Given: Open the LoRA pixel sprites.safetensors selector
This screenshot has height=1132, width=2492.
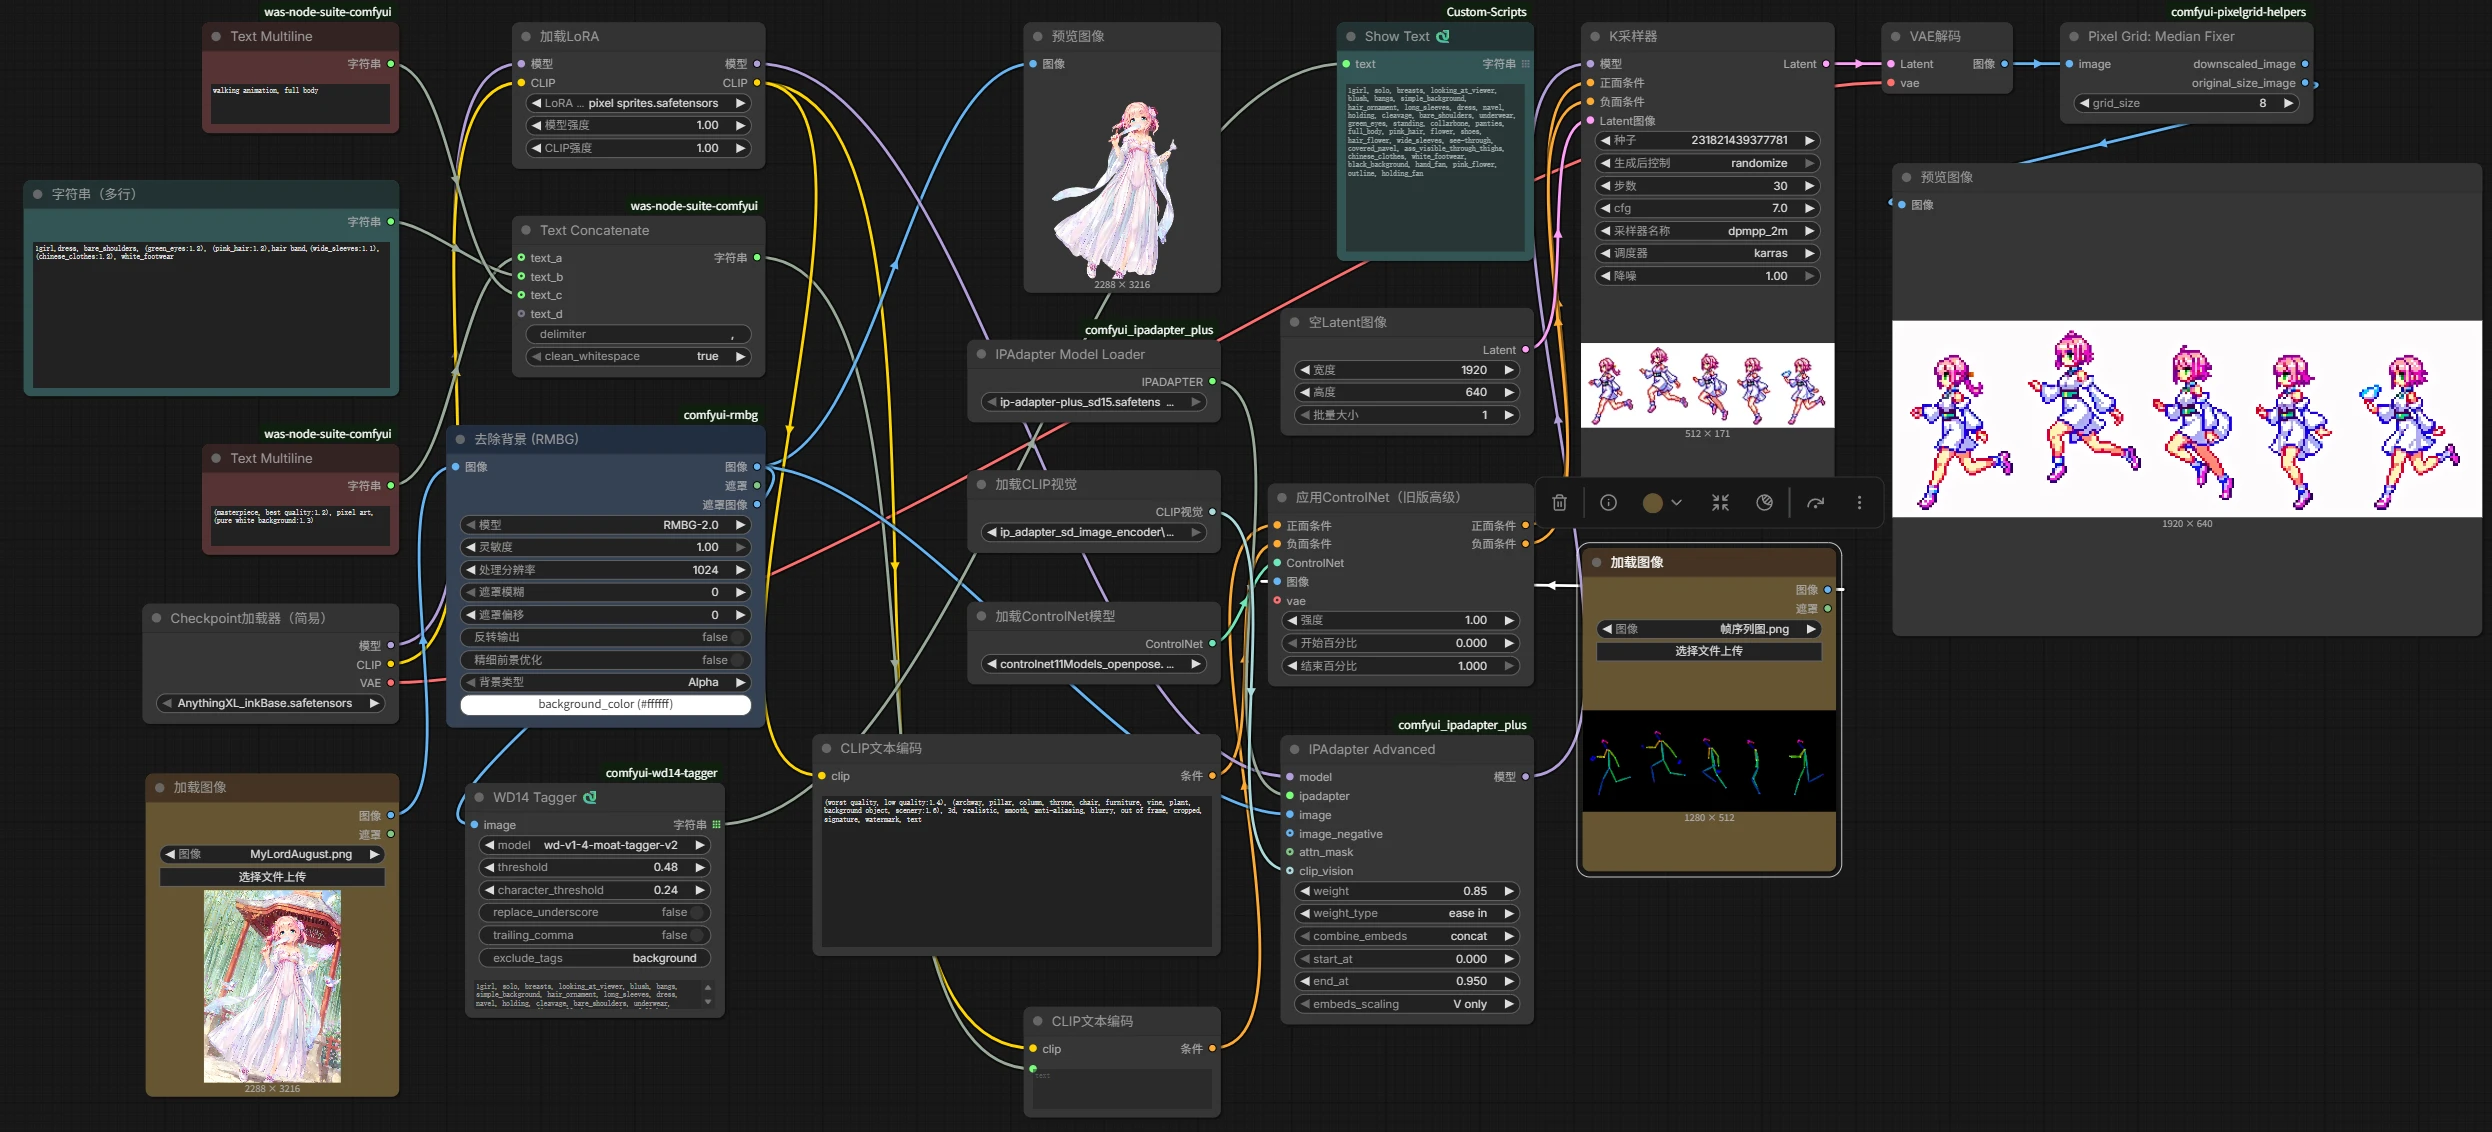Looking at the screenshot, I should pyautogui.click(x=638, y=103).
